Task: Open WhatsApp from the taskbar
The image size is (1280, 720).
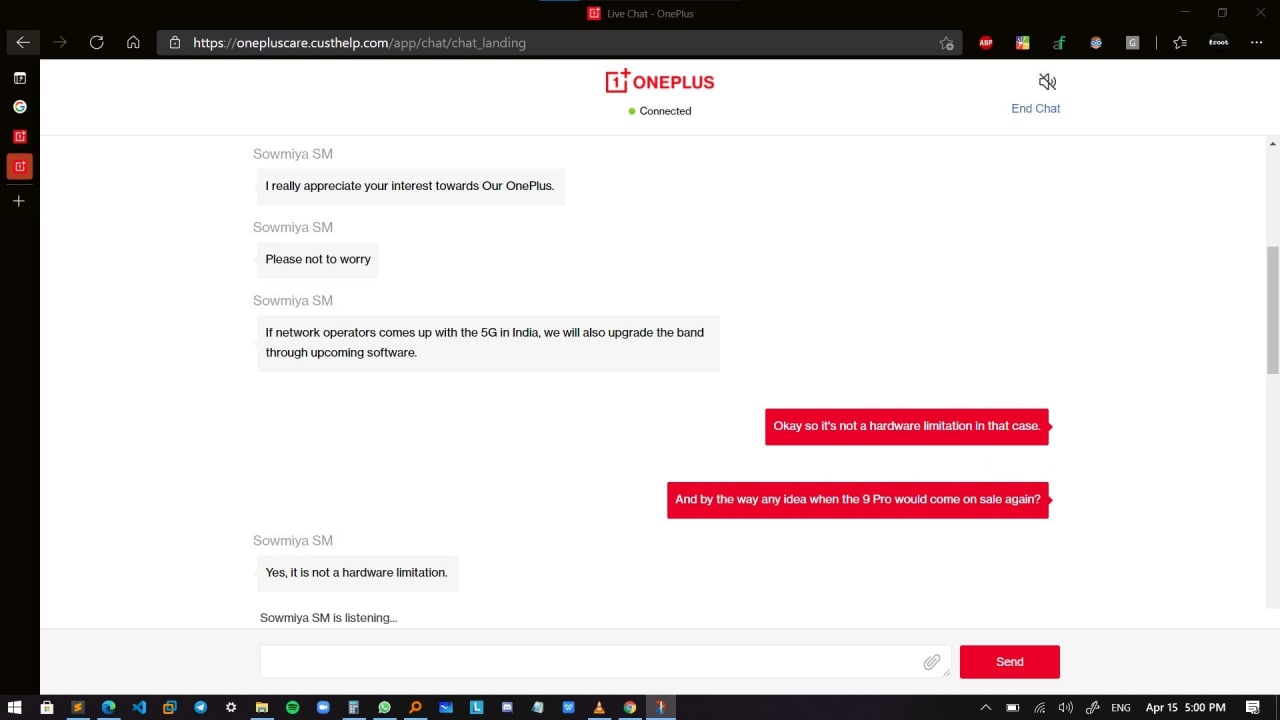Action: tap(385, 707)
